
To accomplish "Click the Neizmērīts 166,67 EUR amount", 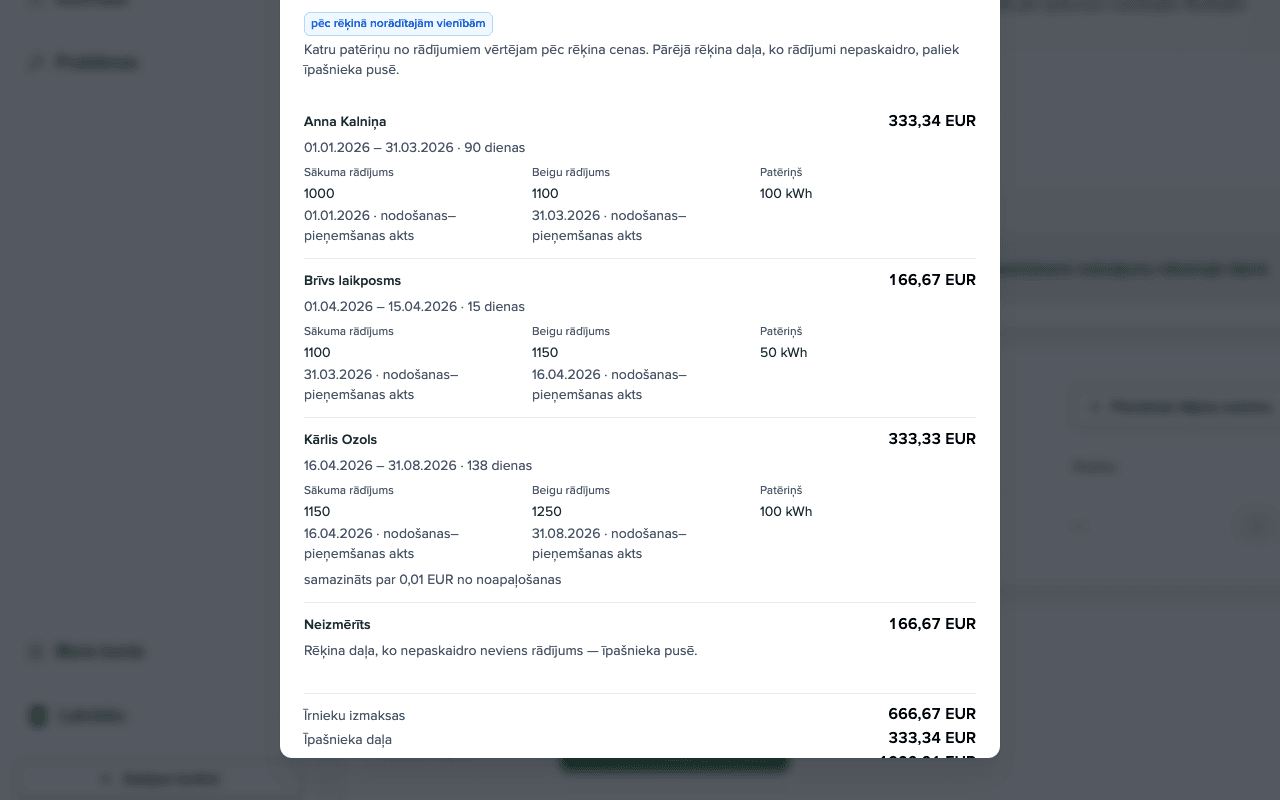I will tap(932, 624).
